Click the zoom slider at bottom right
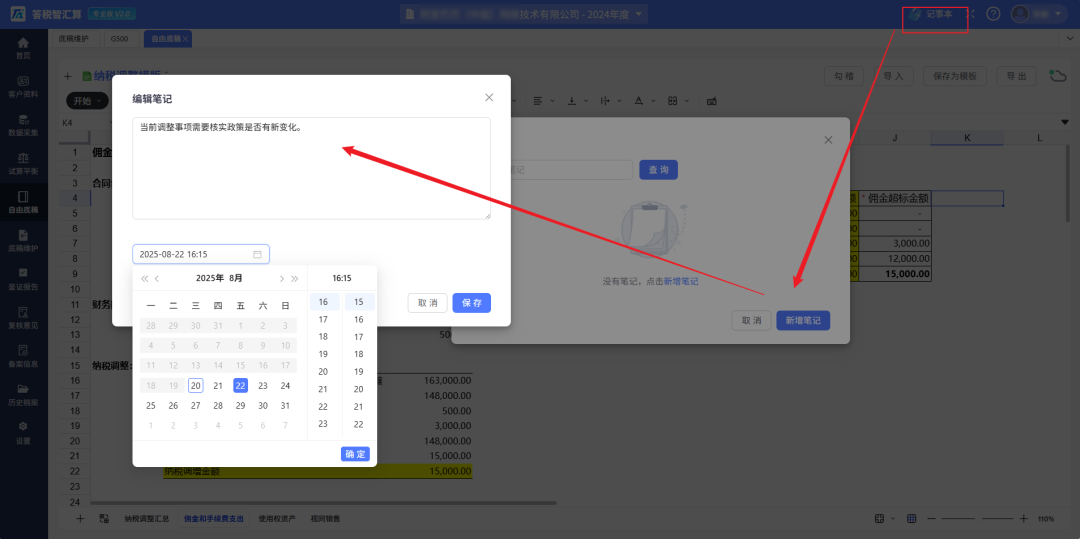The height and width of the screenshot is (539, 1080). pos(978,518)
